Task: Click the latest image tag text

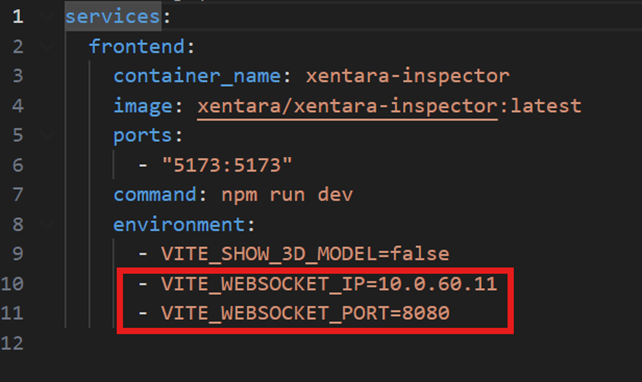Action: point(546,106)
